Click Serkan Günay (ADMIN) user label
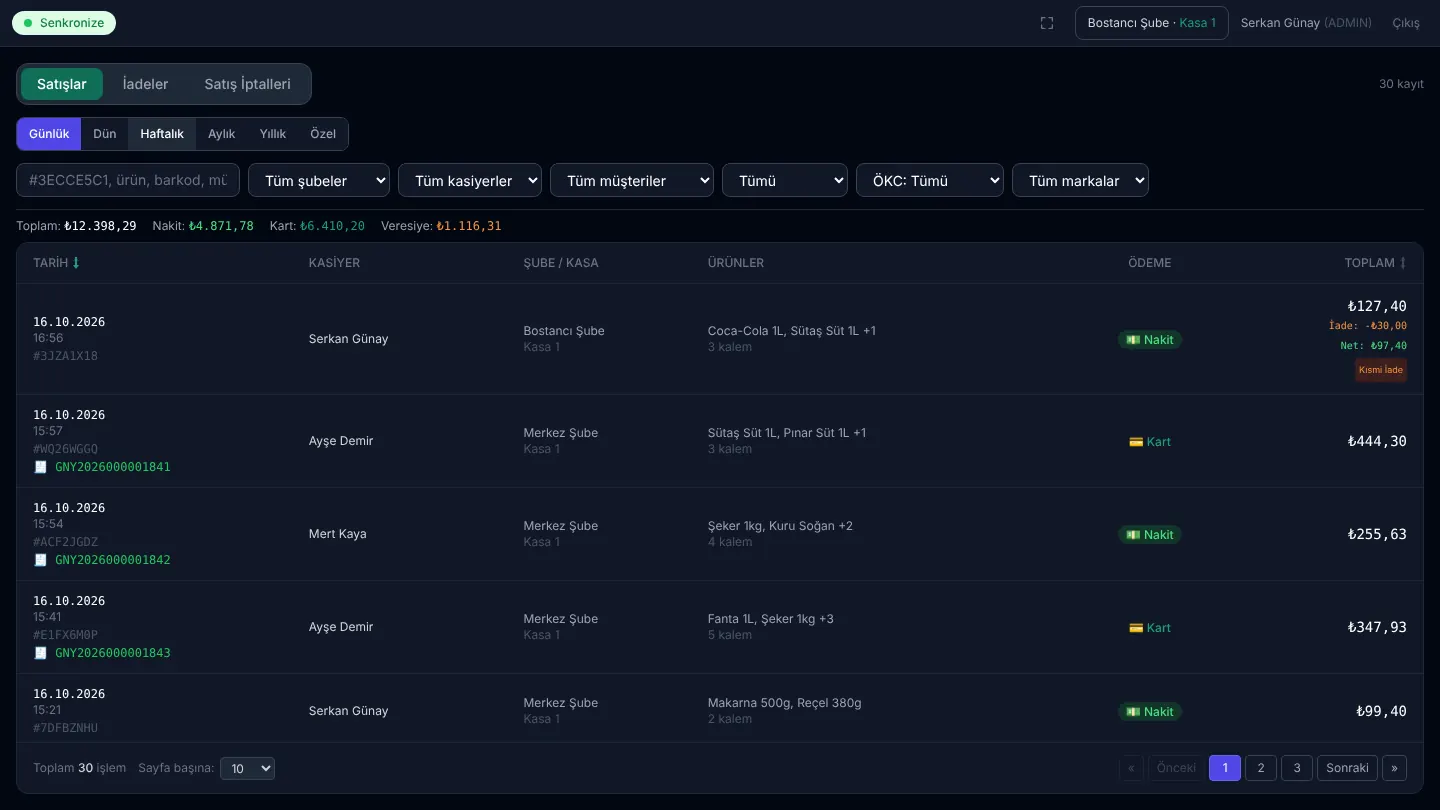The width and height of the screenshot is (1440, 810). [x=1306, y=23]
